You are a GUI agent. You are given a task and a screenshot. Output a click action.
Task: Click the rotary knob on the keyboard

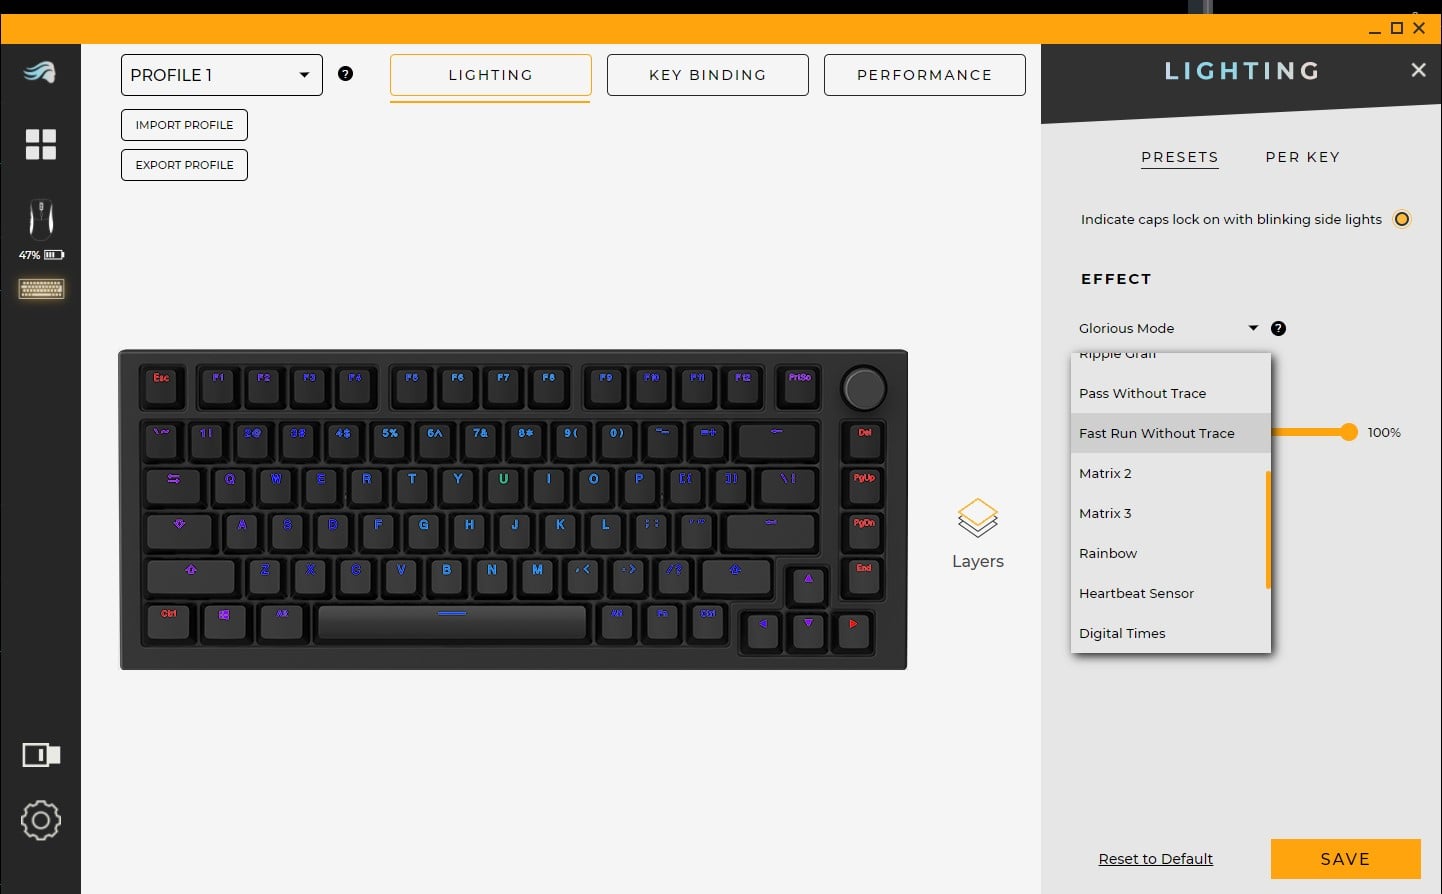(864, 388)
